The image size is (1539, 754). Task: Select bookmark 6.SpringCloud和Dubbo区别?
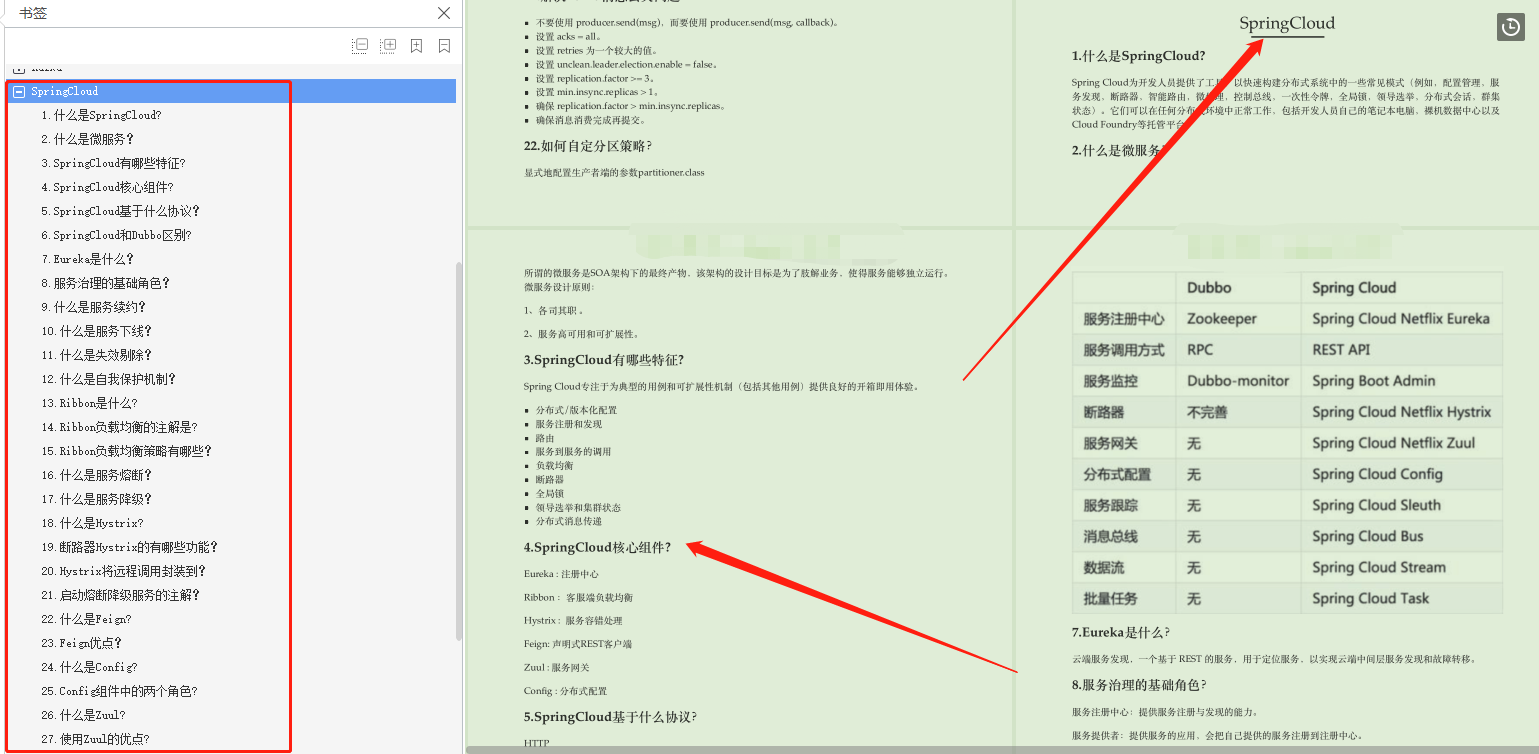point(116,235)
